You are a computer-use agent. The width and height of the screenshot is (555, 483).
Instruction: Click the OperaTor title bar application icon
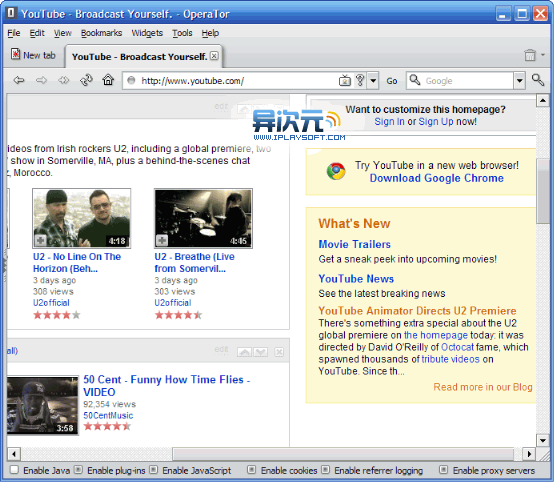[x=11, y=13]
